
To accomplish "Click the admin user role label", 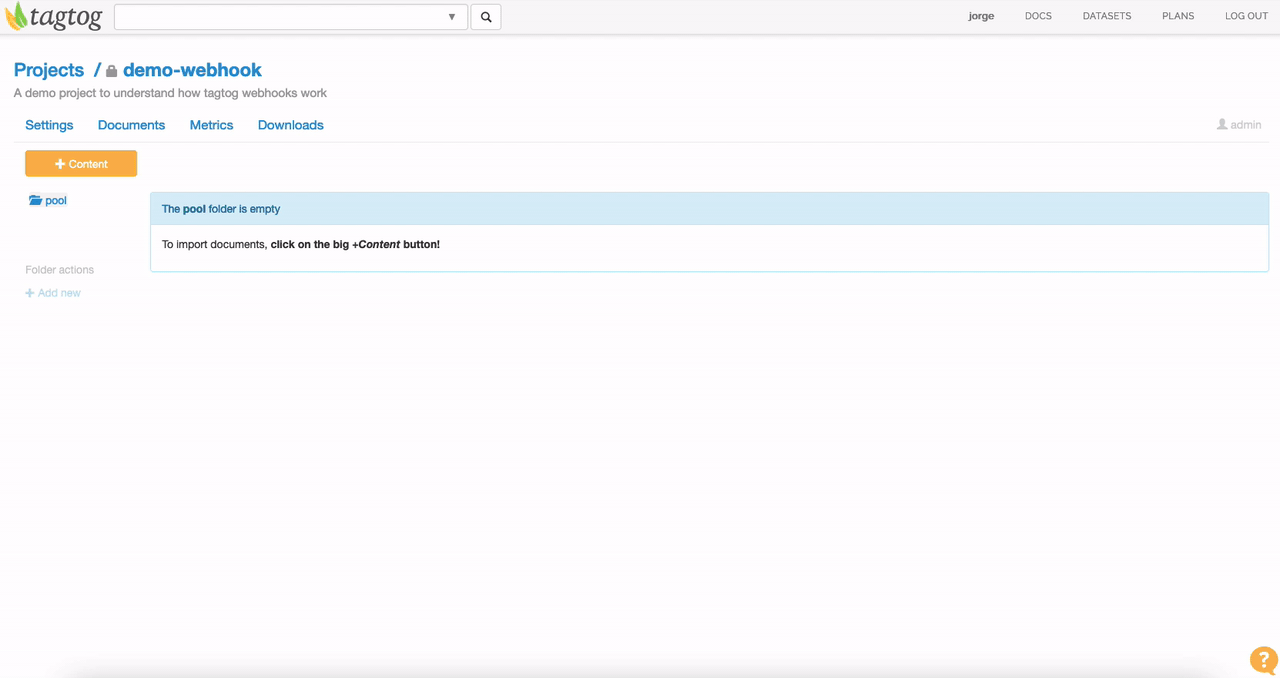I will (1239, 125).
